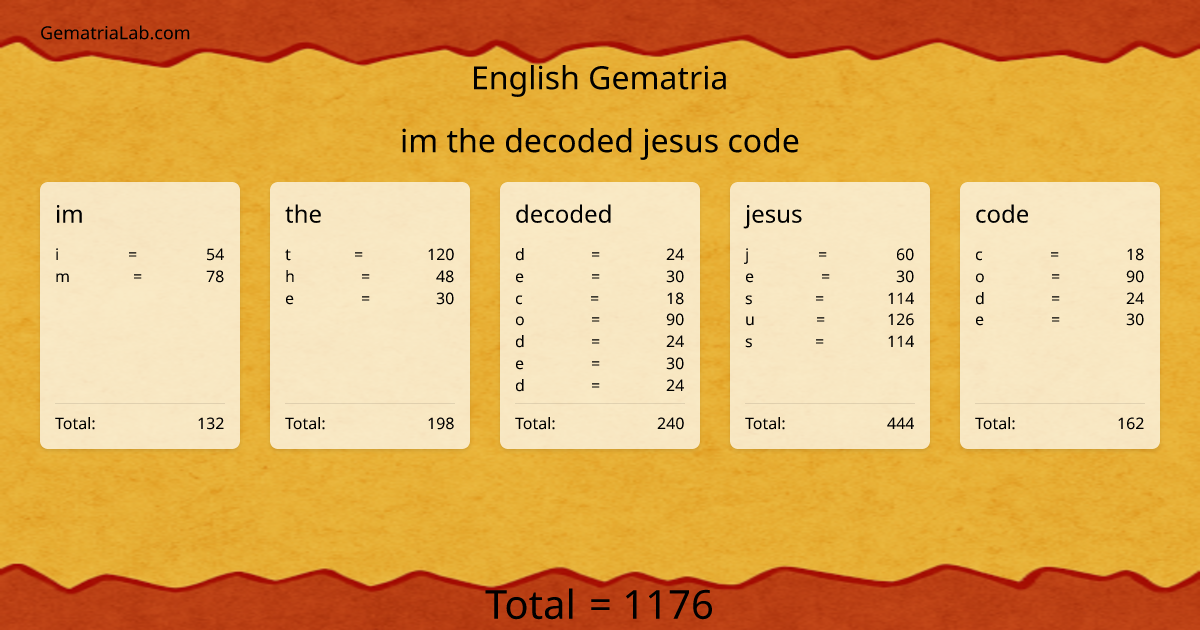Select letter 'c' in the decoded card
This screenshot has height=630, width=1200.
(x=519, y=298)
